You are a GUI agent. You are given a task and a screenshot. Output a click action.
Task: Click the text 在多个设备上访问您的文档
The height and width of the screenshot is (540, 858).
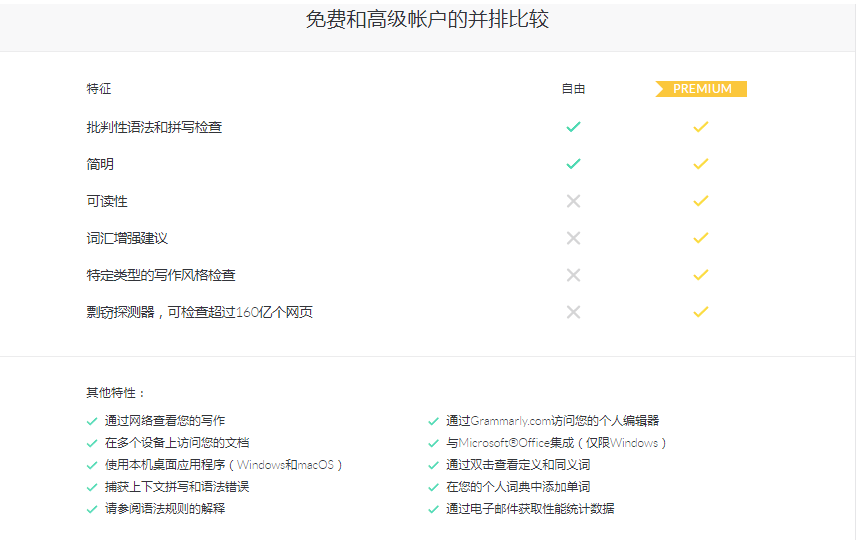coord(177,443)
